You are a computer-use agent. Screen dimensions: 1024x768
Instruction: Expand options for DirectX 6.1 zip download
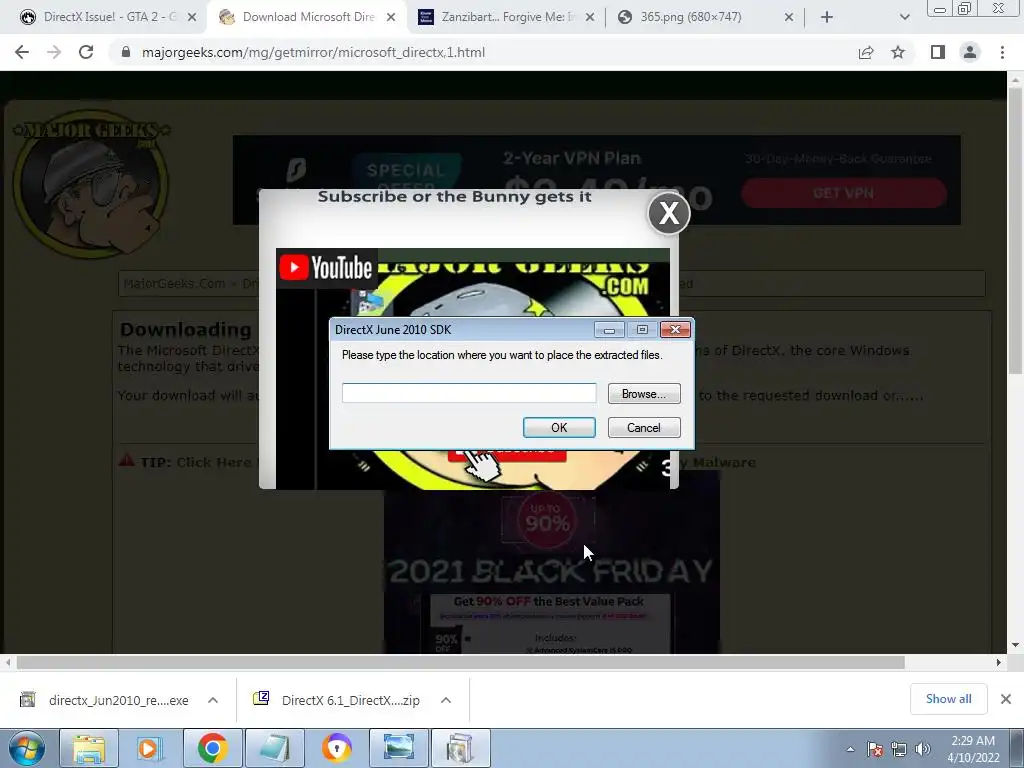[x=446, y=700]
